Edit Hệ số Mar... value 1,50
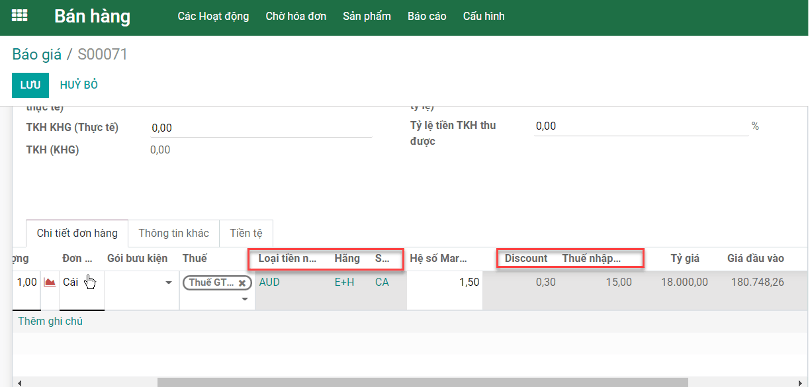Viewport: 810px width, 390px height. (444, 291)
